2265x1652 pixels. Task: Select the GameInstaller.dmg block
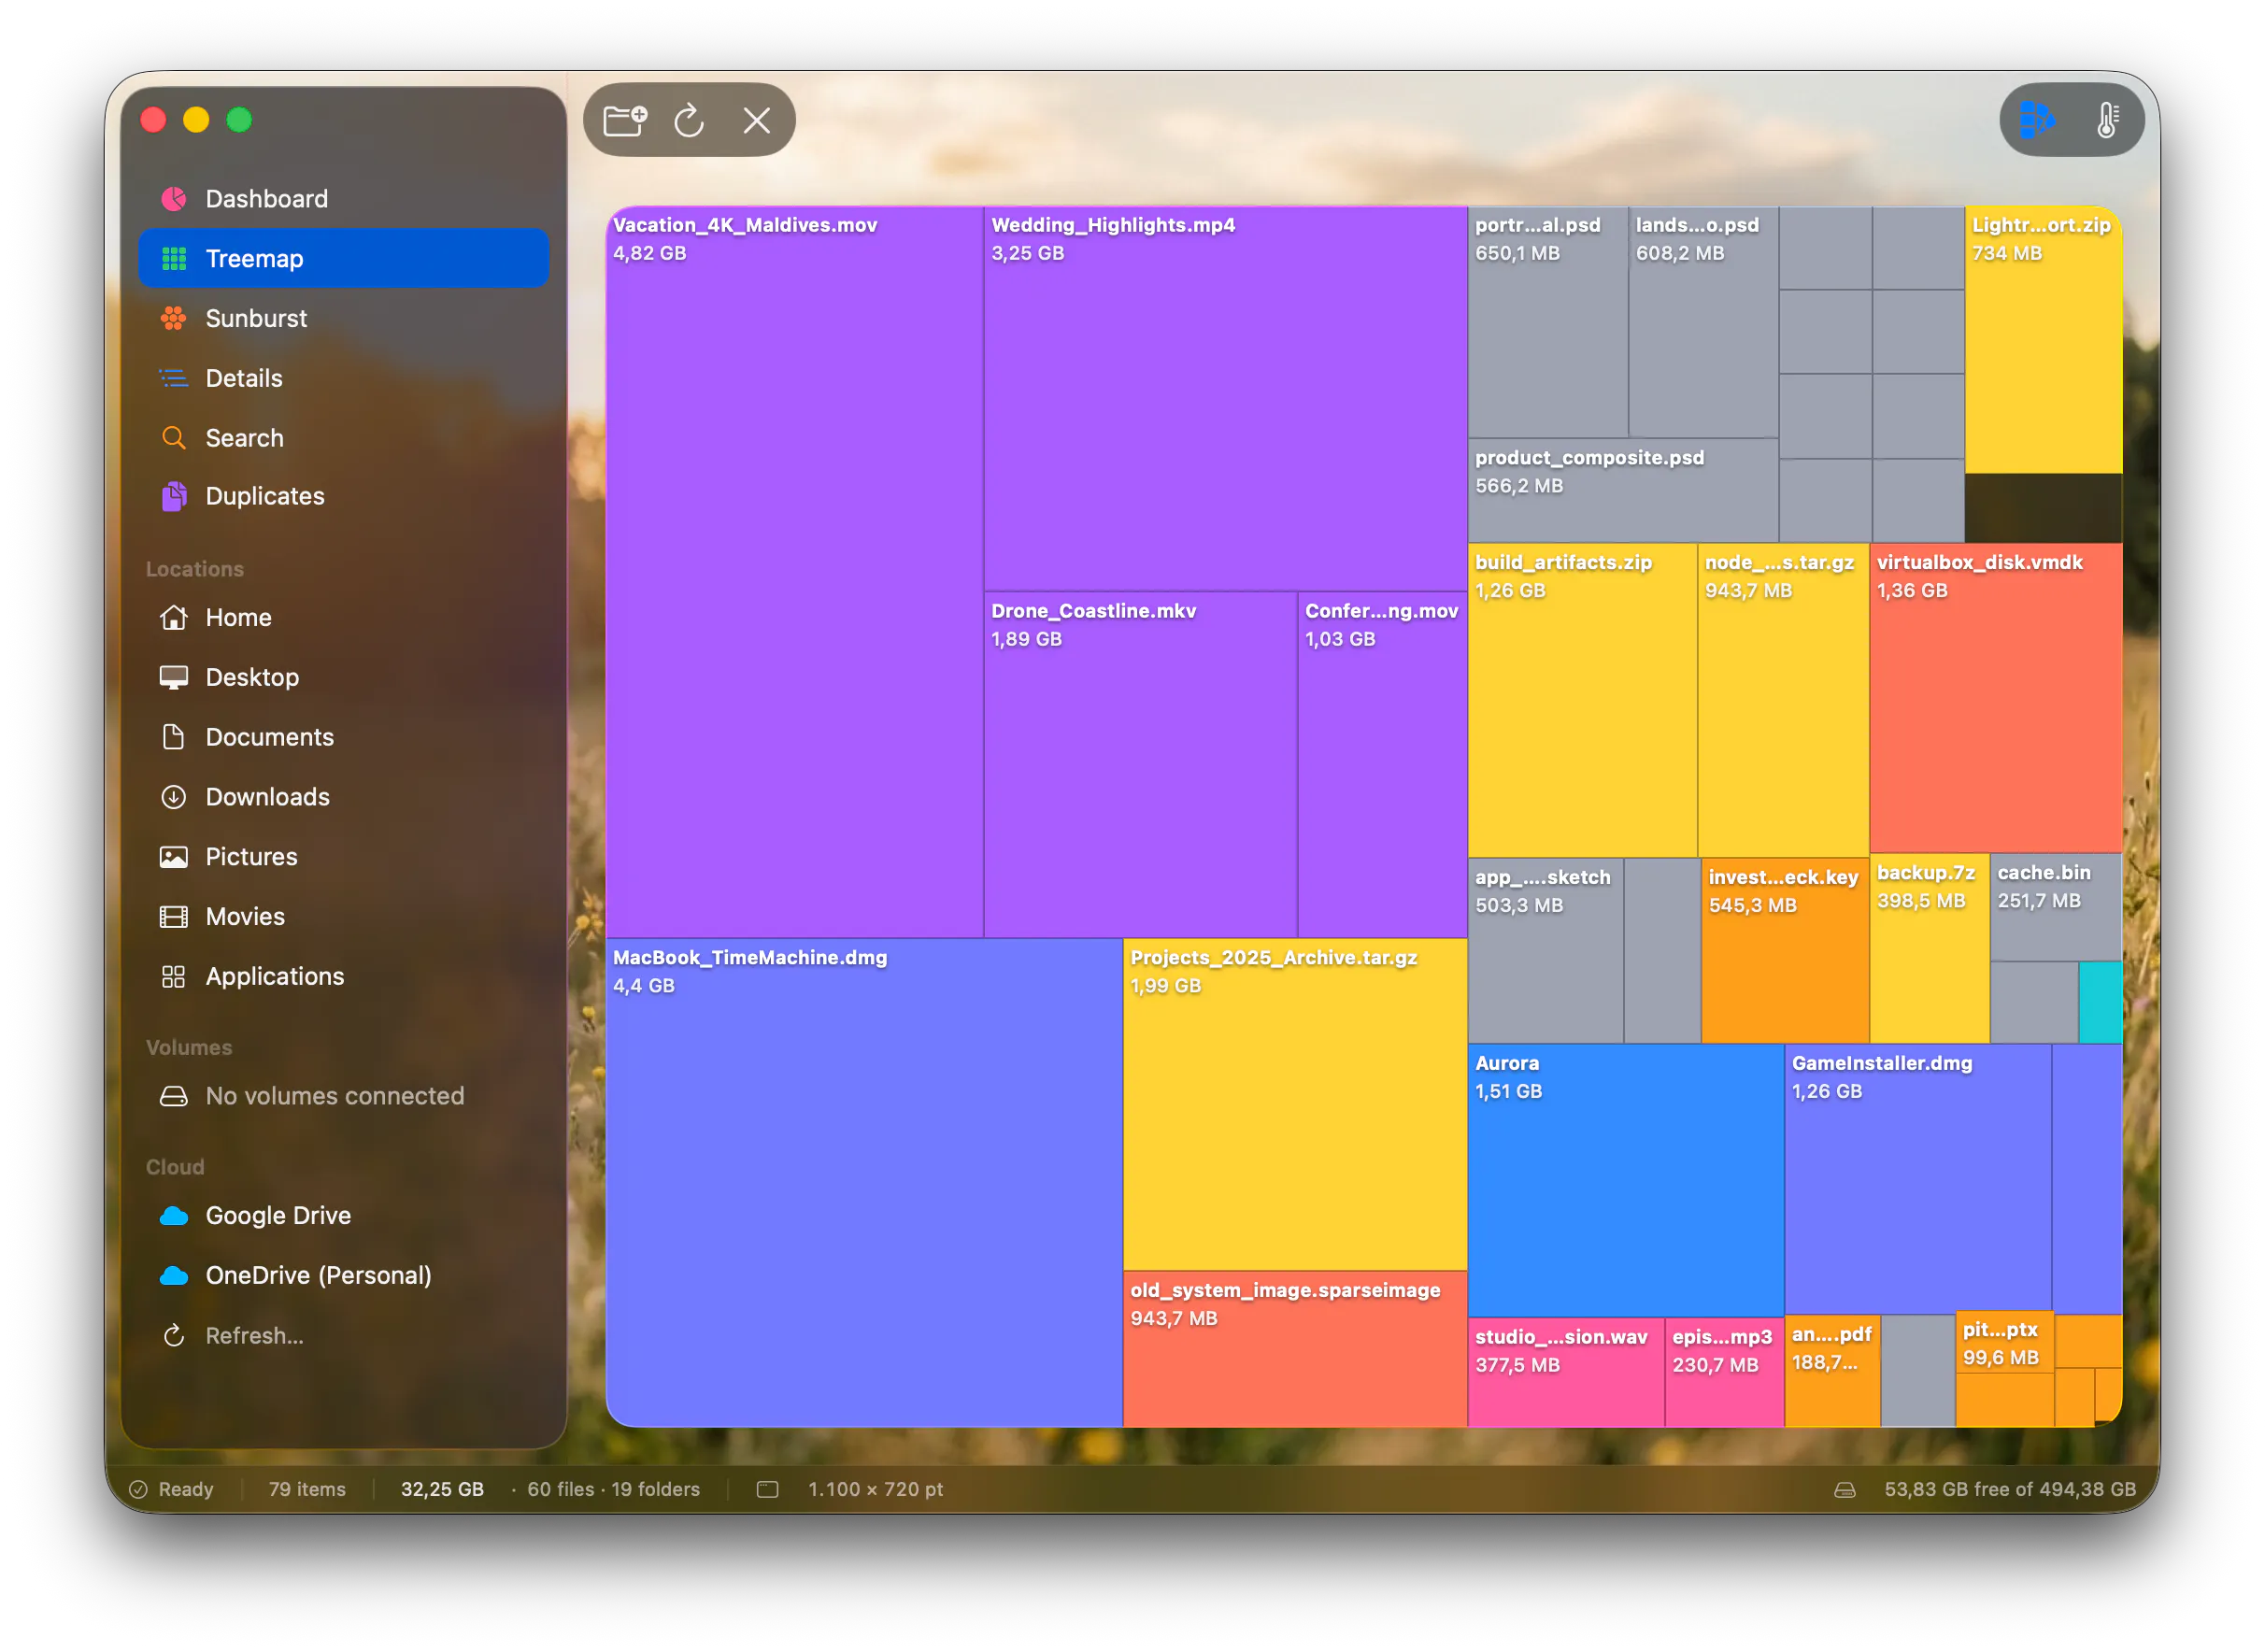(1919, 1180)
